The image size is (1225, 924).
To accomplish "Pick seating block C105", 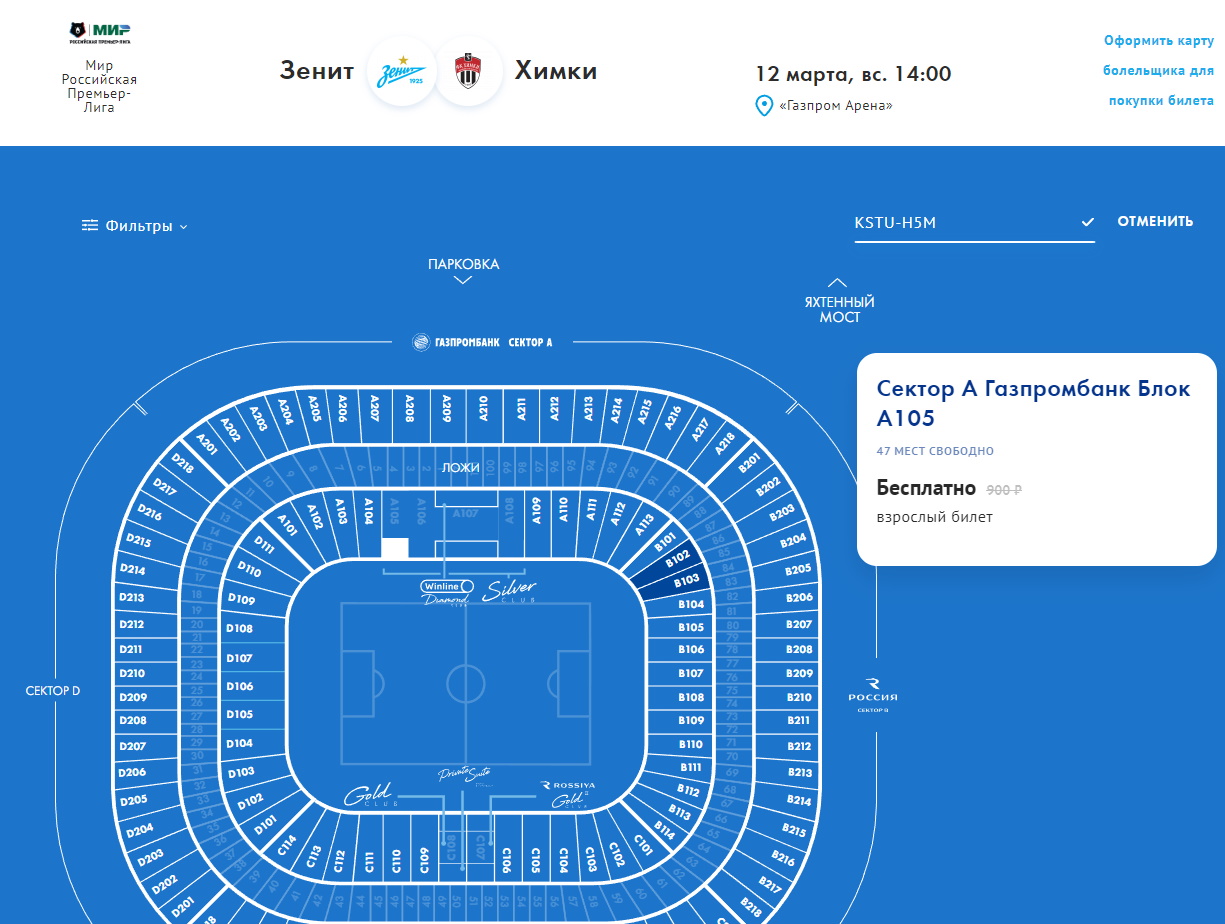I will [535, 858].
